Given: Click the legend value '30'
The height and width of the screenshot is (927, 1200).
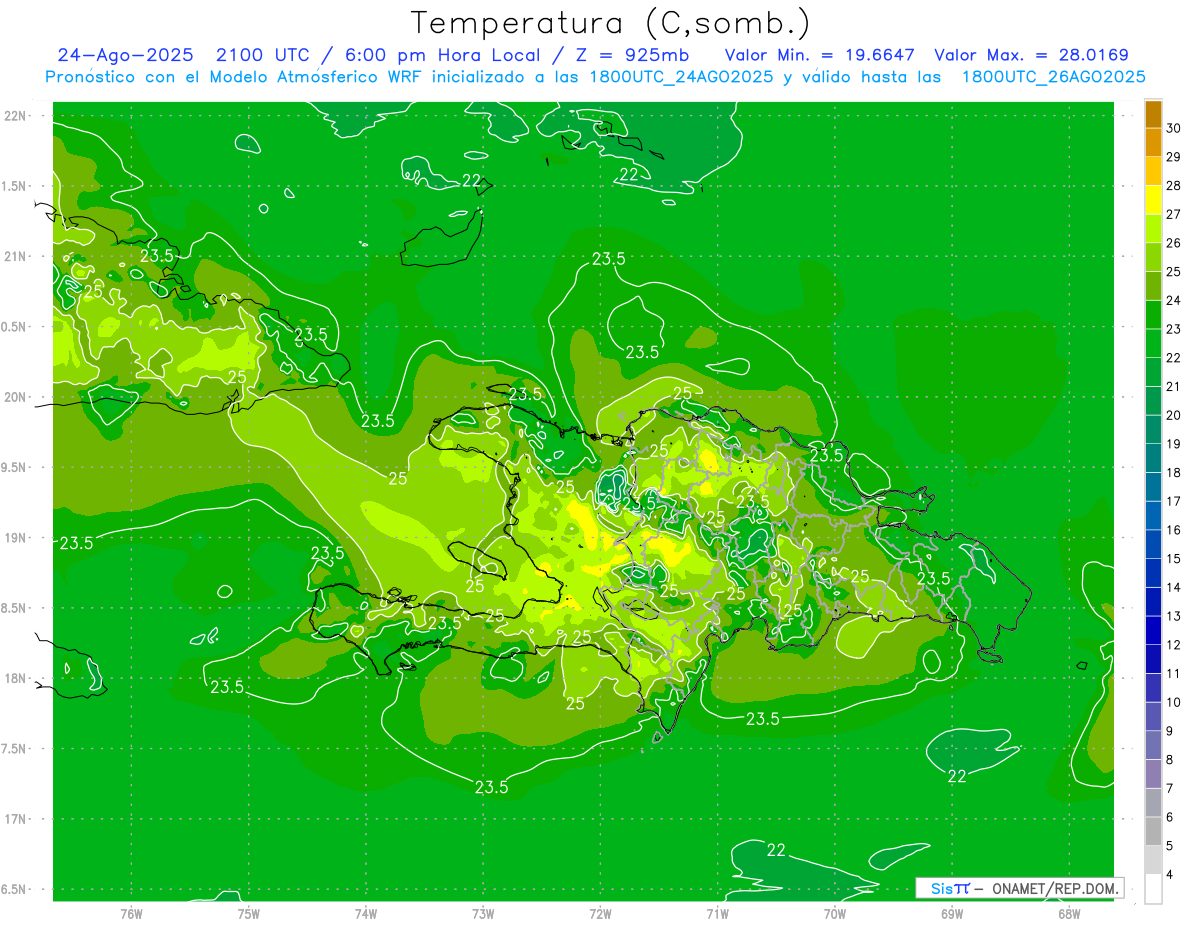Looking at the screenshot, I should 1174,128.
